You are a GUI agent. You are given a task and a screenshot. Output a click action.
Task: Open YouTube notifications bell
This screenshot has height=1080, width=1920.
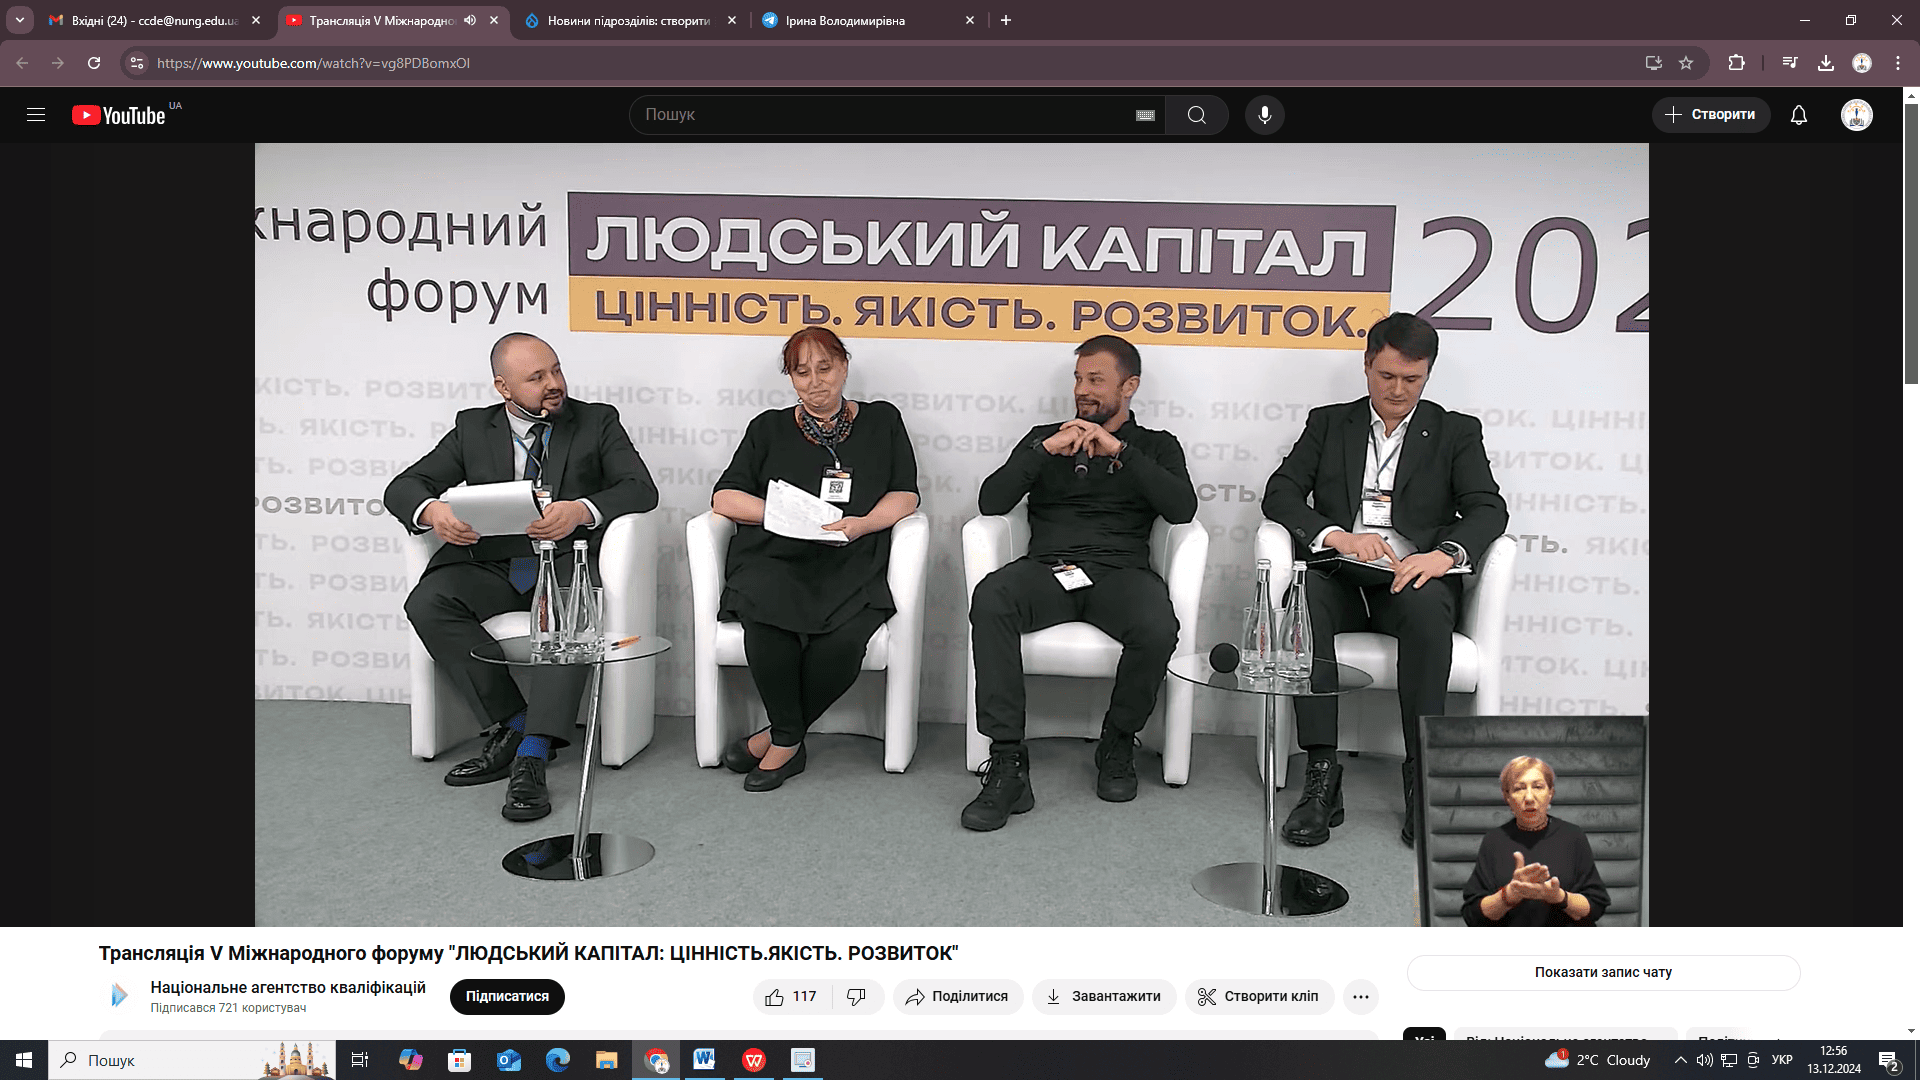coord(1798,115)
